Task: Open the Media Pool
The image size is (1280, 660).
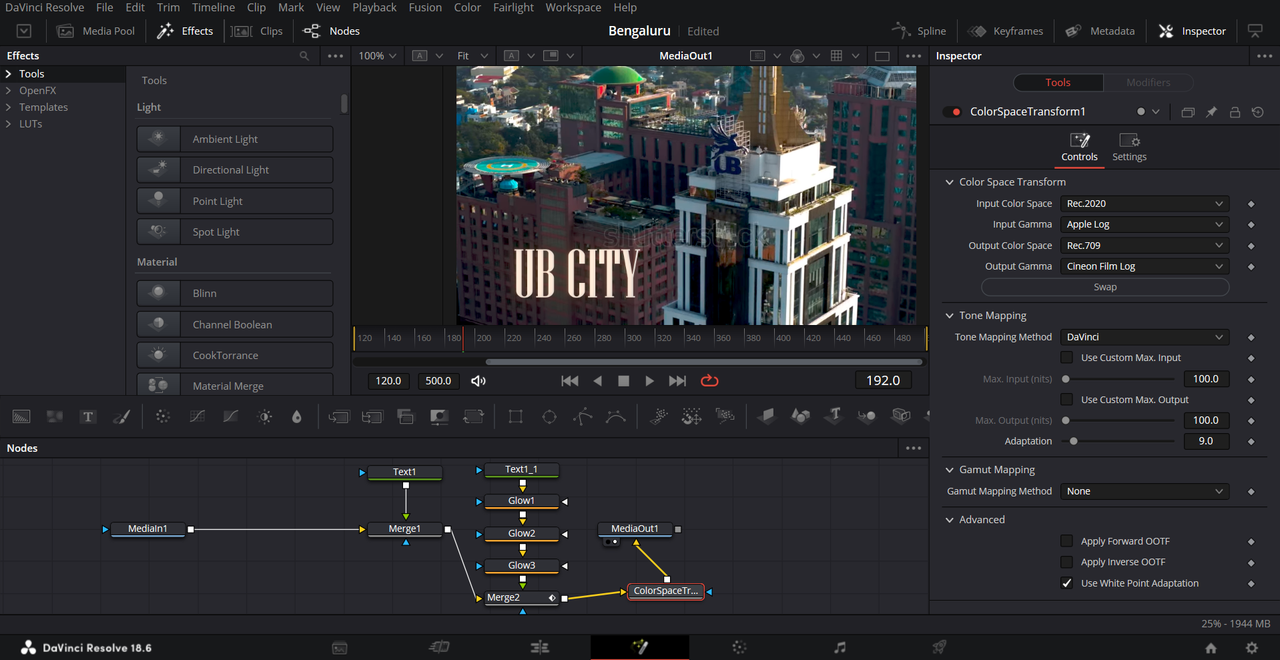Action: click(x=96, y=31)
